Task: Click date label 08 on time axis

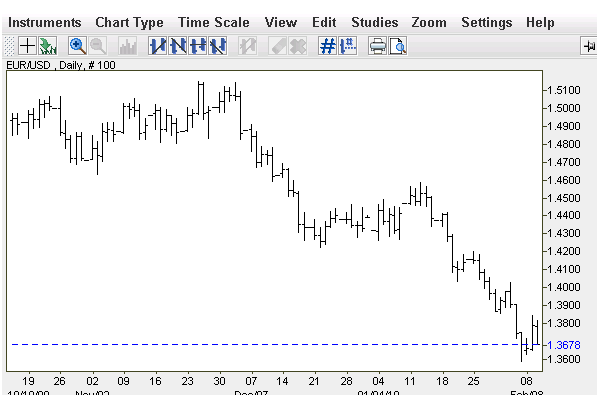Action: [527, 381]
